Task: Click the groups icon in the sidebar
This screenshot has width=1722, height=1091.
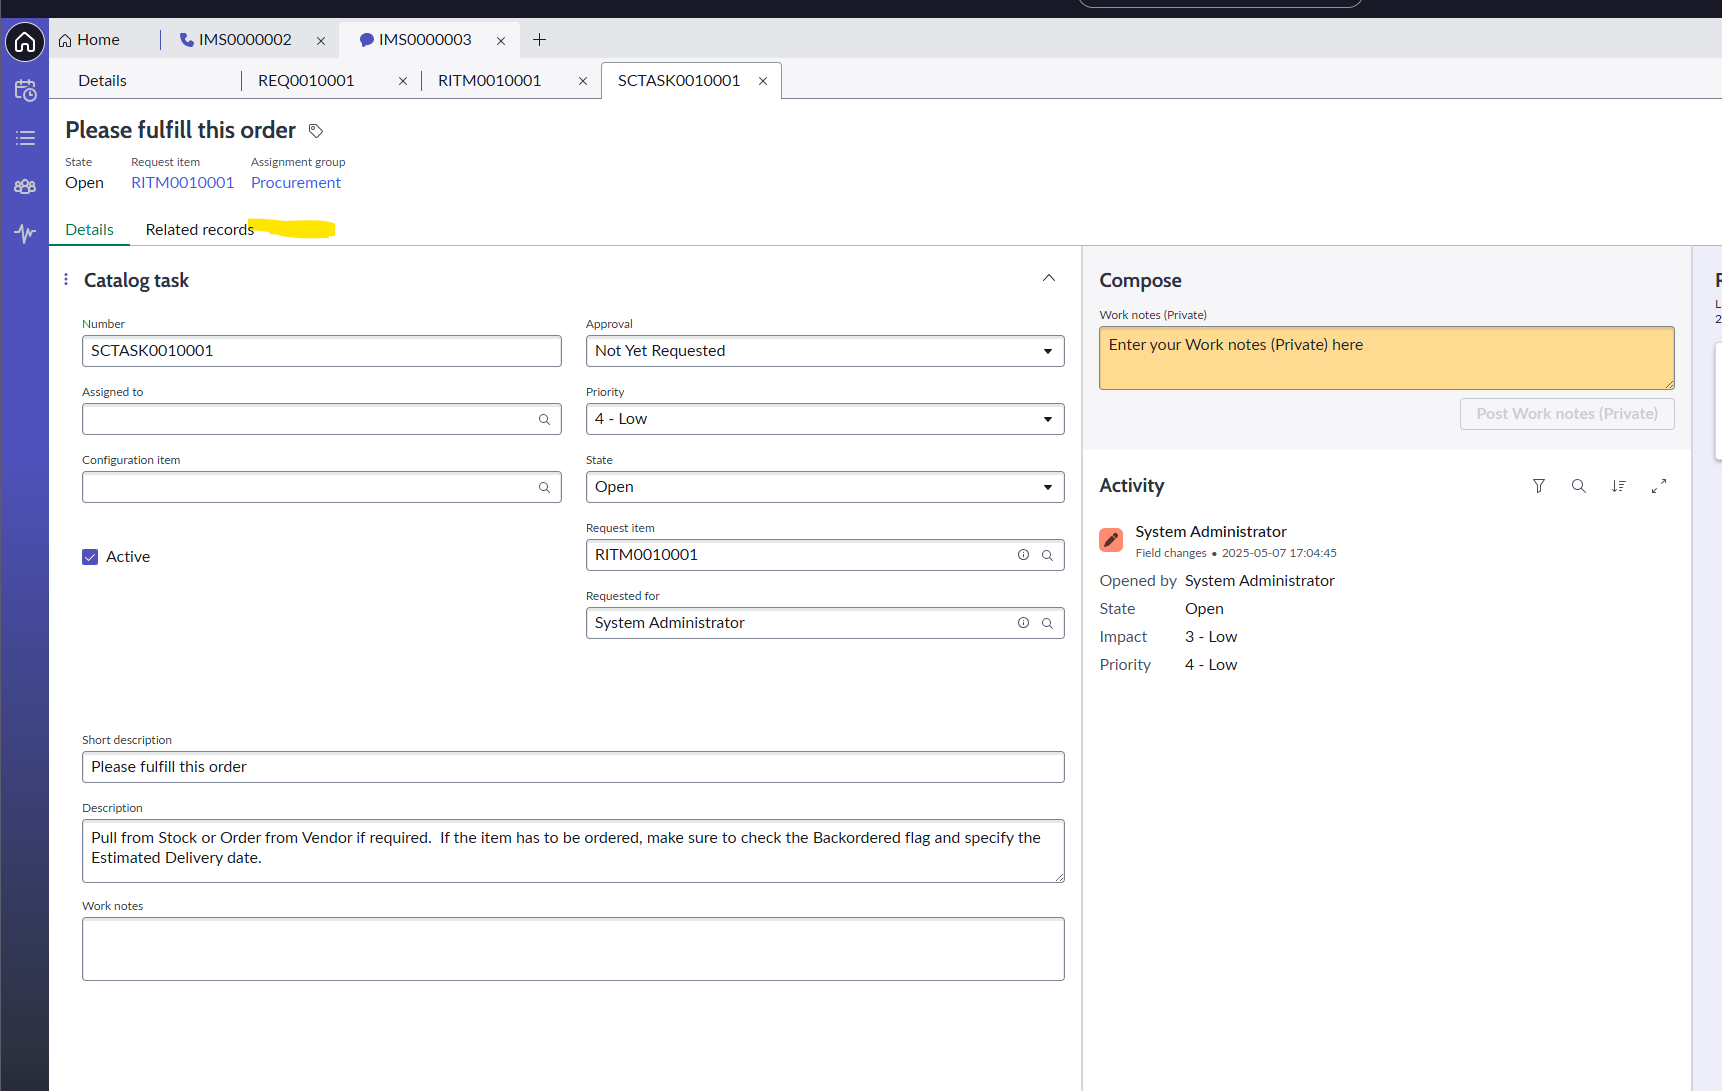Action: point(24,186)
